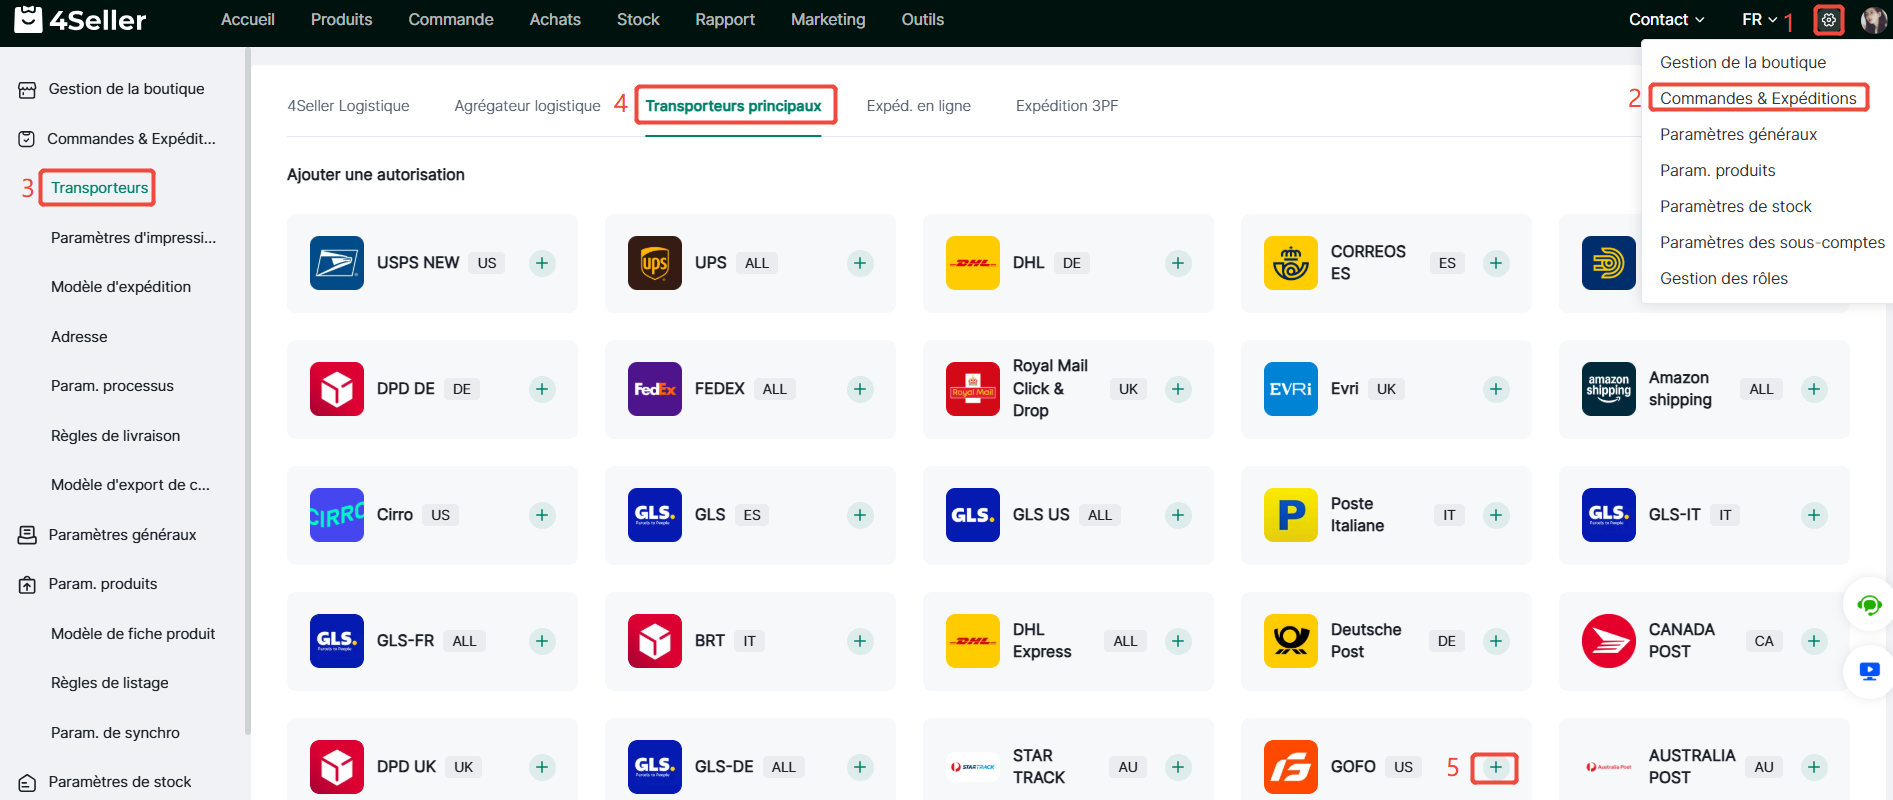The width and height of the screenshot is (1893, 800).
Task: Open the Contact dropdown
Action: pyautogui.click(x=1666, y=20)
